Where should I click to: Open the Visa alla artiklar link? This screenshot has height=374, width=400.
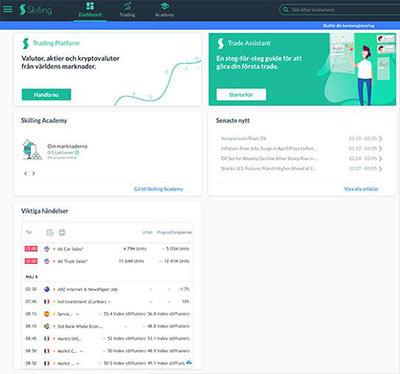pyautogui.click(x=361, y=189)
